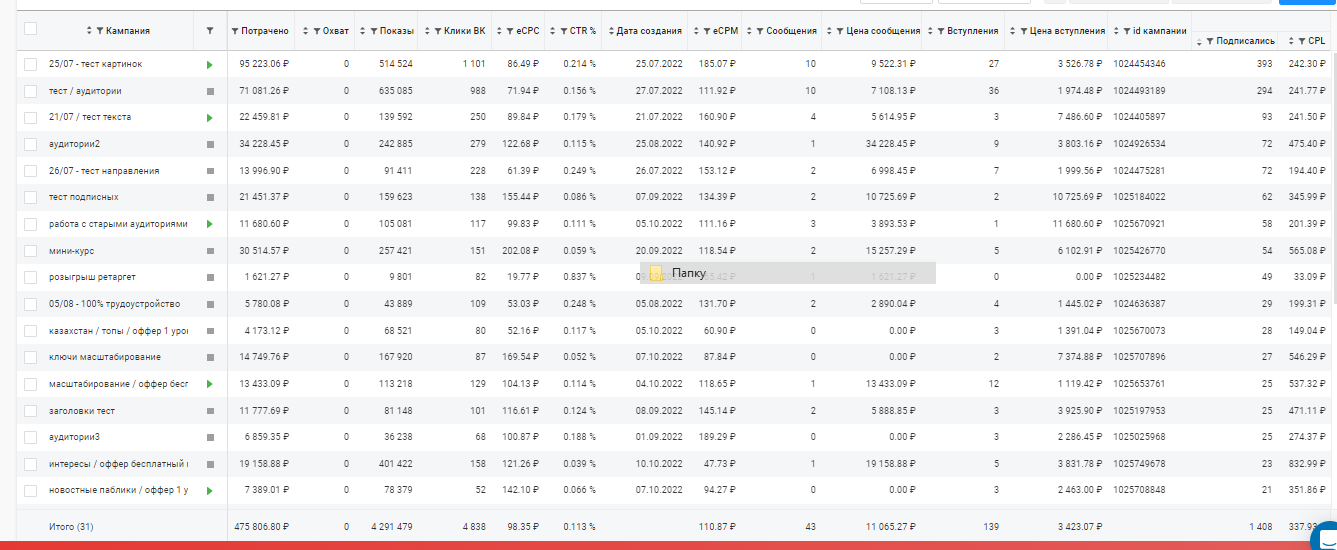Select the CPL value 832.99 ₽
1337x550 pixels.
point(1308,464)
